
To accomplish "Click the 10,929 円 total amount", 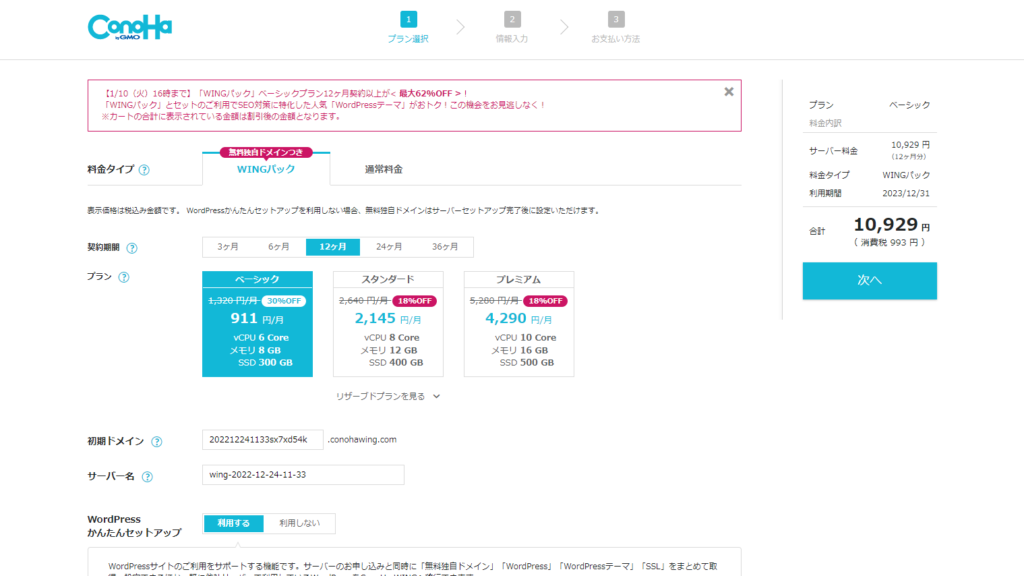I will 891,225.
